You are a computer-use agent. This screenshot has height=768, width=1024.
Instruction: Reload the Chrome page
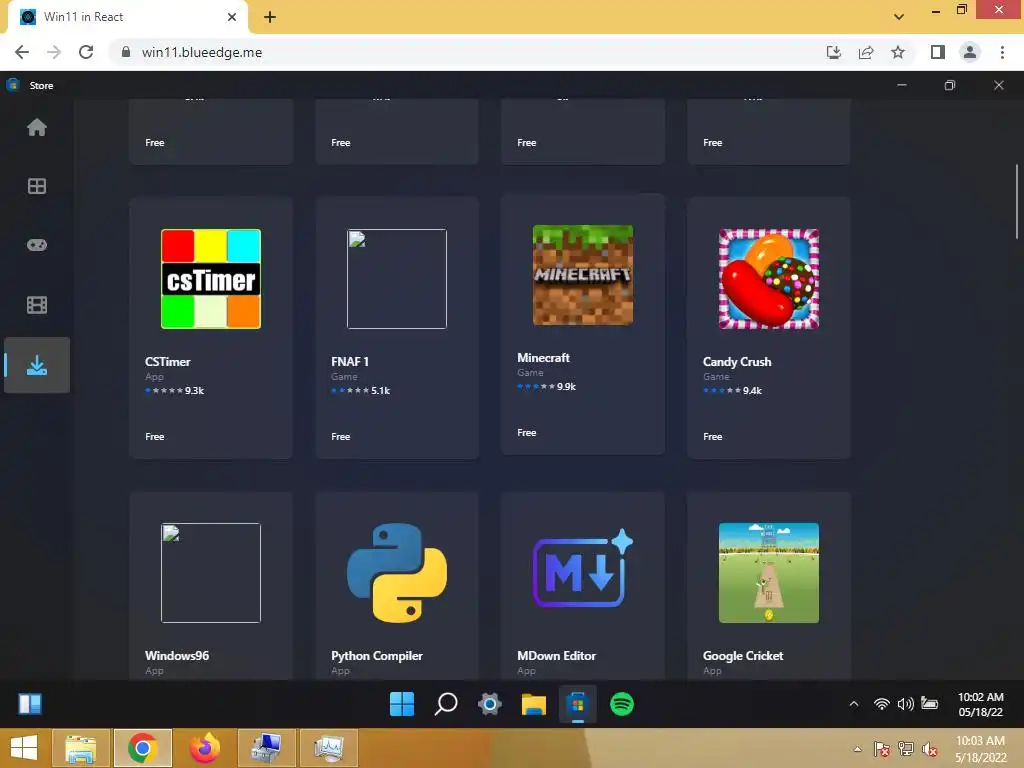(86, 52)
